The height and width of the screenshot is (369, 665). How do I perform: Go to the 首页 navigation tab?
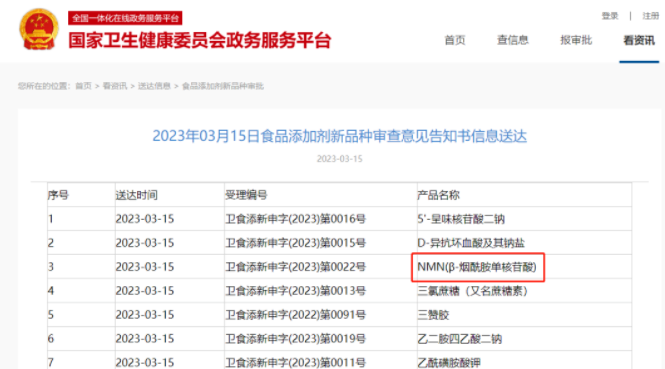[455, 40]
